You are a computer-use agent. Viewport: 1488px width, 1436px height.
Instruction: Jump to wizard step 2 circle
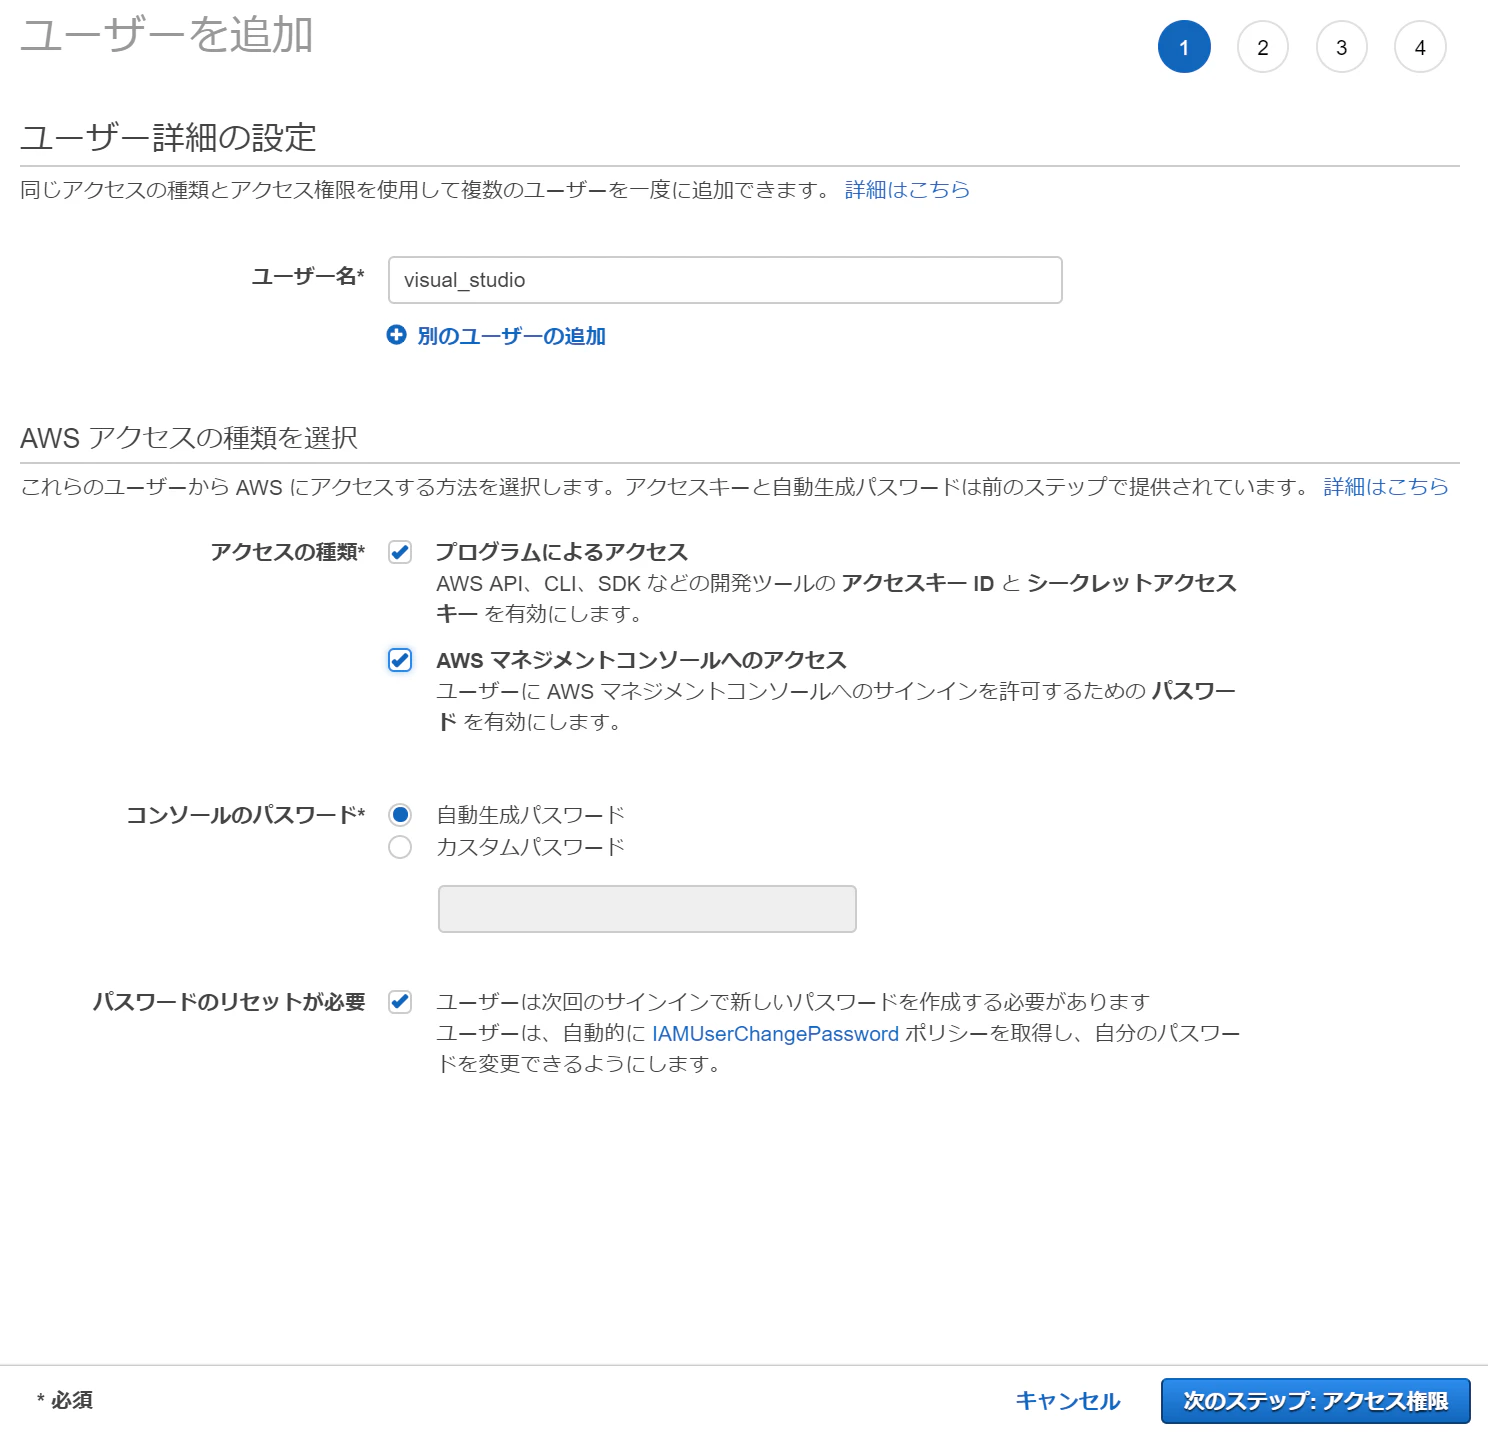tap(1263, 47)
